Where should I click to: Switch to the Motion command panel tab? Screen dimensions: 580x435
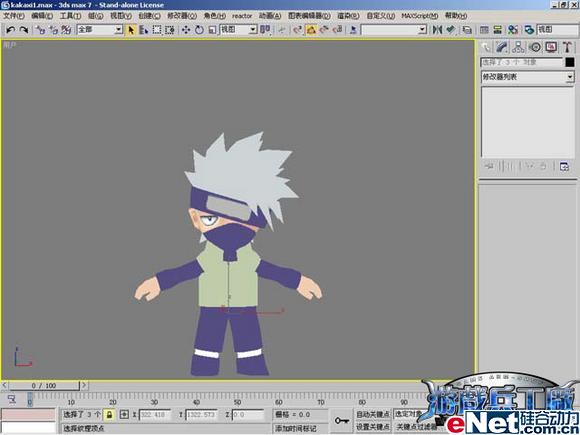click(535, 47)
